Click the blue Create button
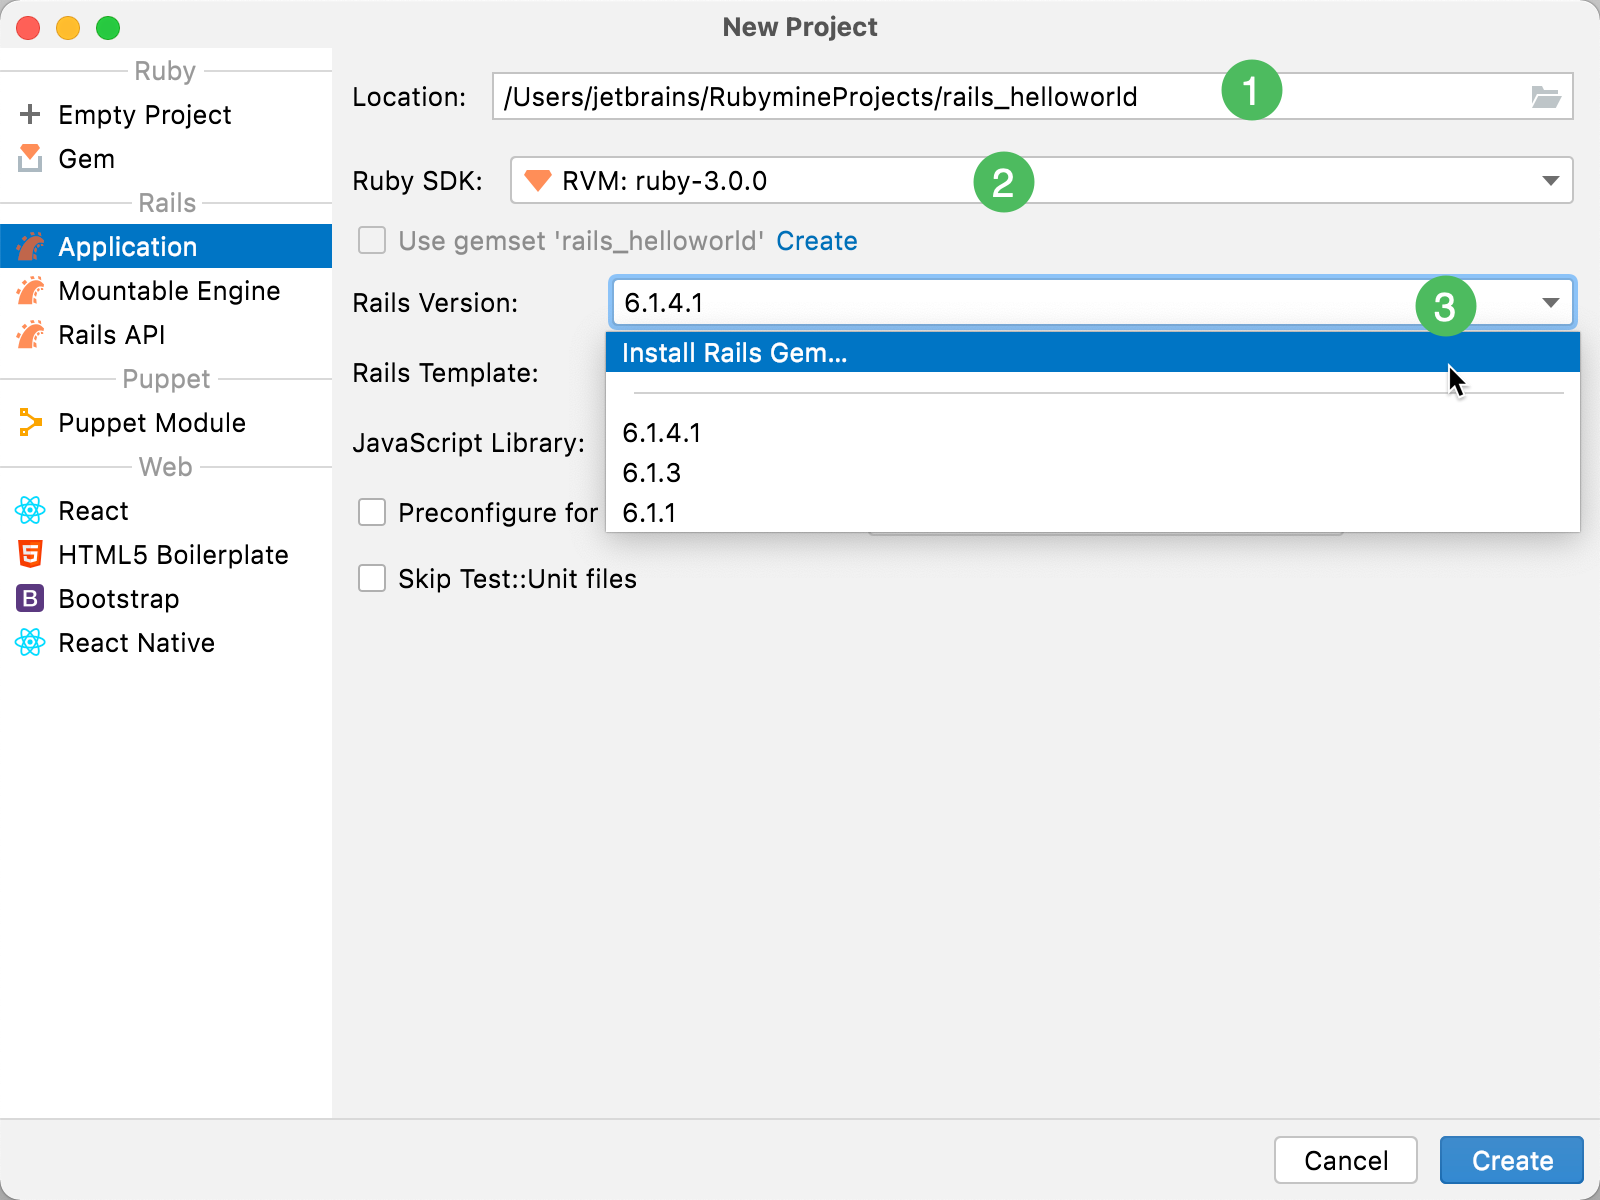The height and width of the screenshot is (1200, 1600). click(x=1512, y=1160)
